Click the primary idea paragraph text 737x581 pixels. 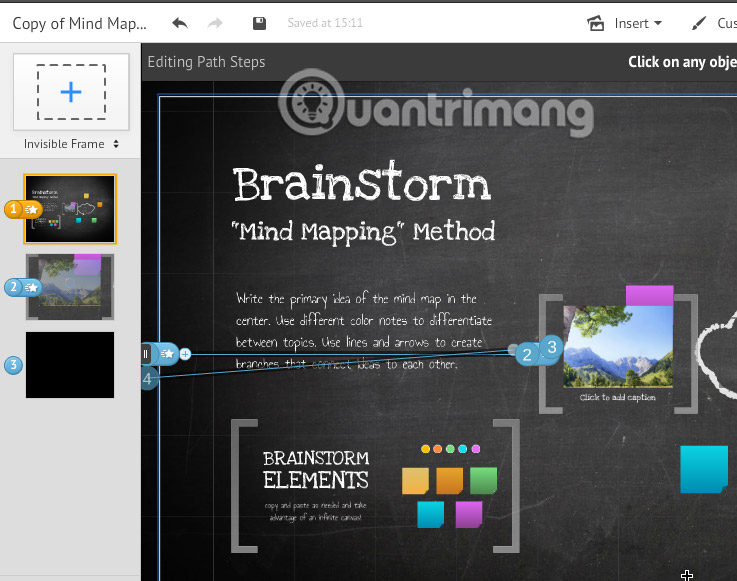point(363,331)
